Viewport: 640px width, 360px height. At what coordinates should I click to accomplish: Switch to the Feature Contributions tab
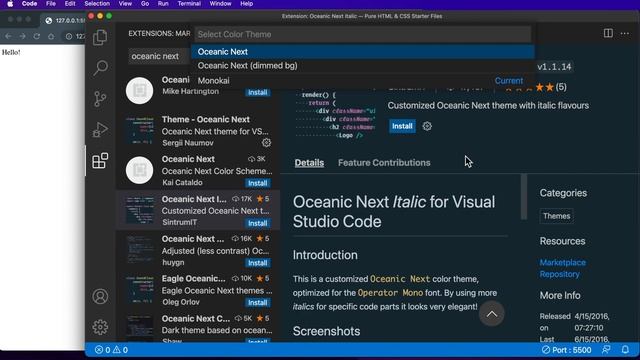[x=384, y=162]
